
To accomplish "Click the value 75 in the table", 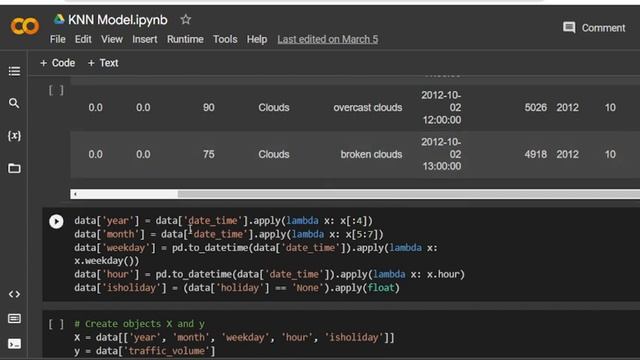I will [x=209, y=154].
